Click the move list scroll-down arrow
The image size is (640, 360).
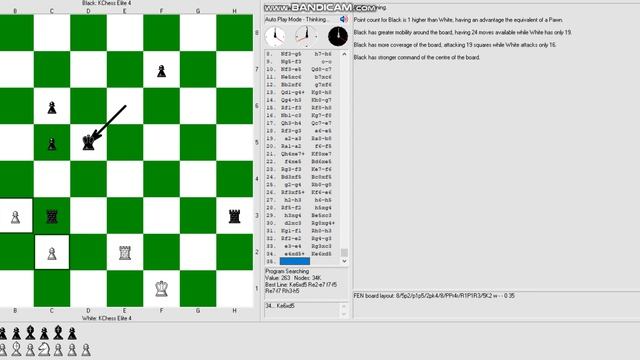coord(344,261)
